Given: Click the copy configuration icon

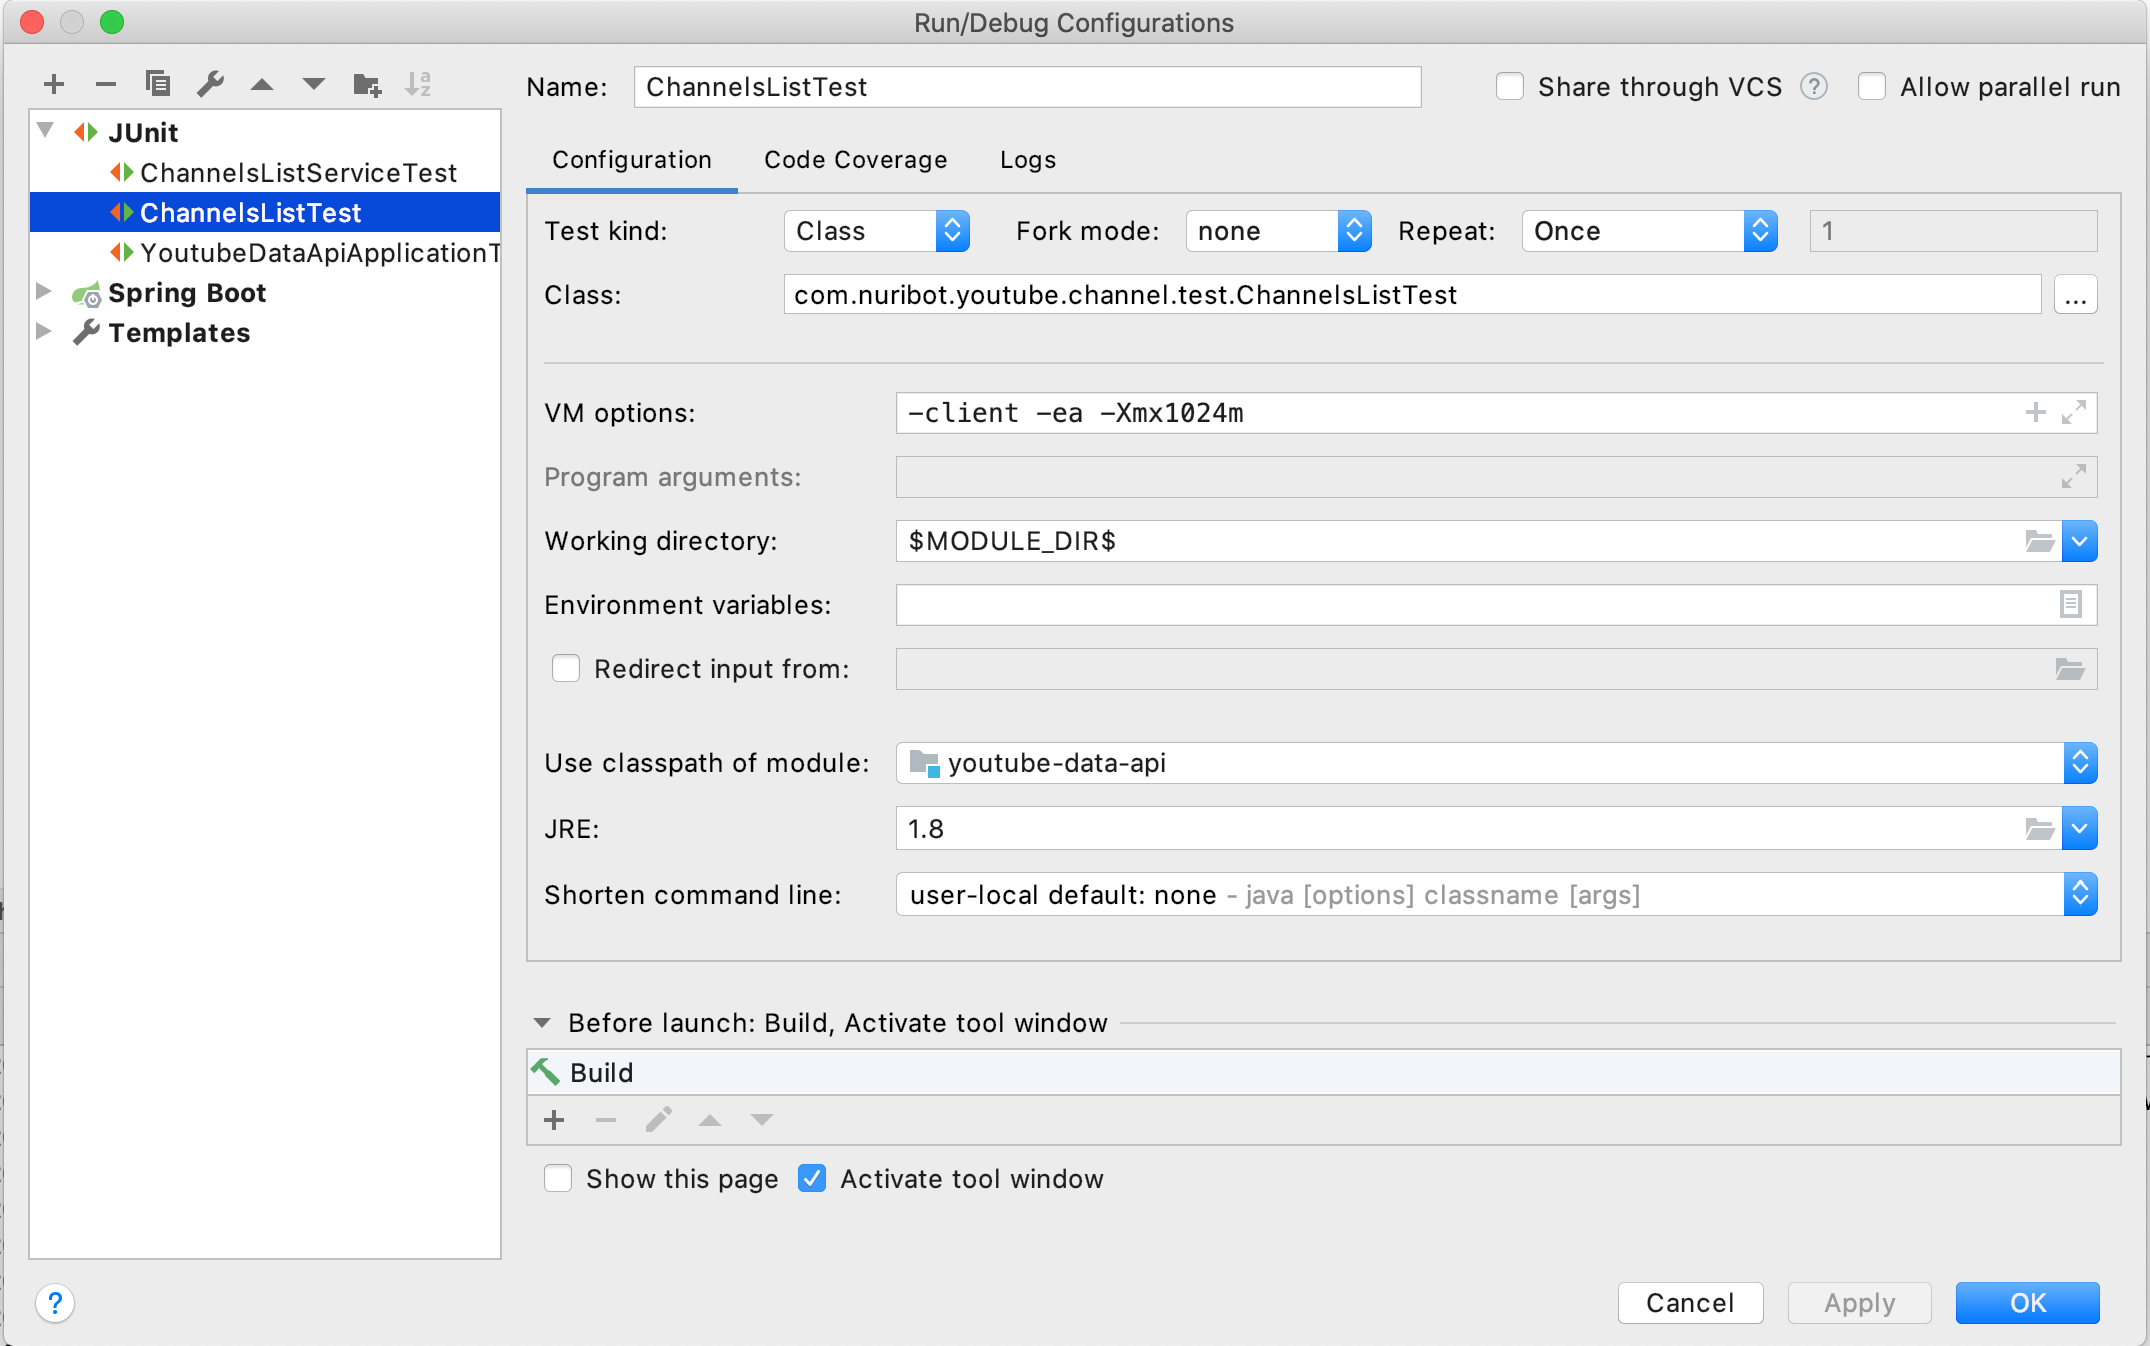Looking at the screenshot, I should coord(157,85).
